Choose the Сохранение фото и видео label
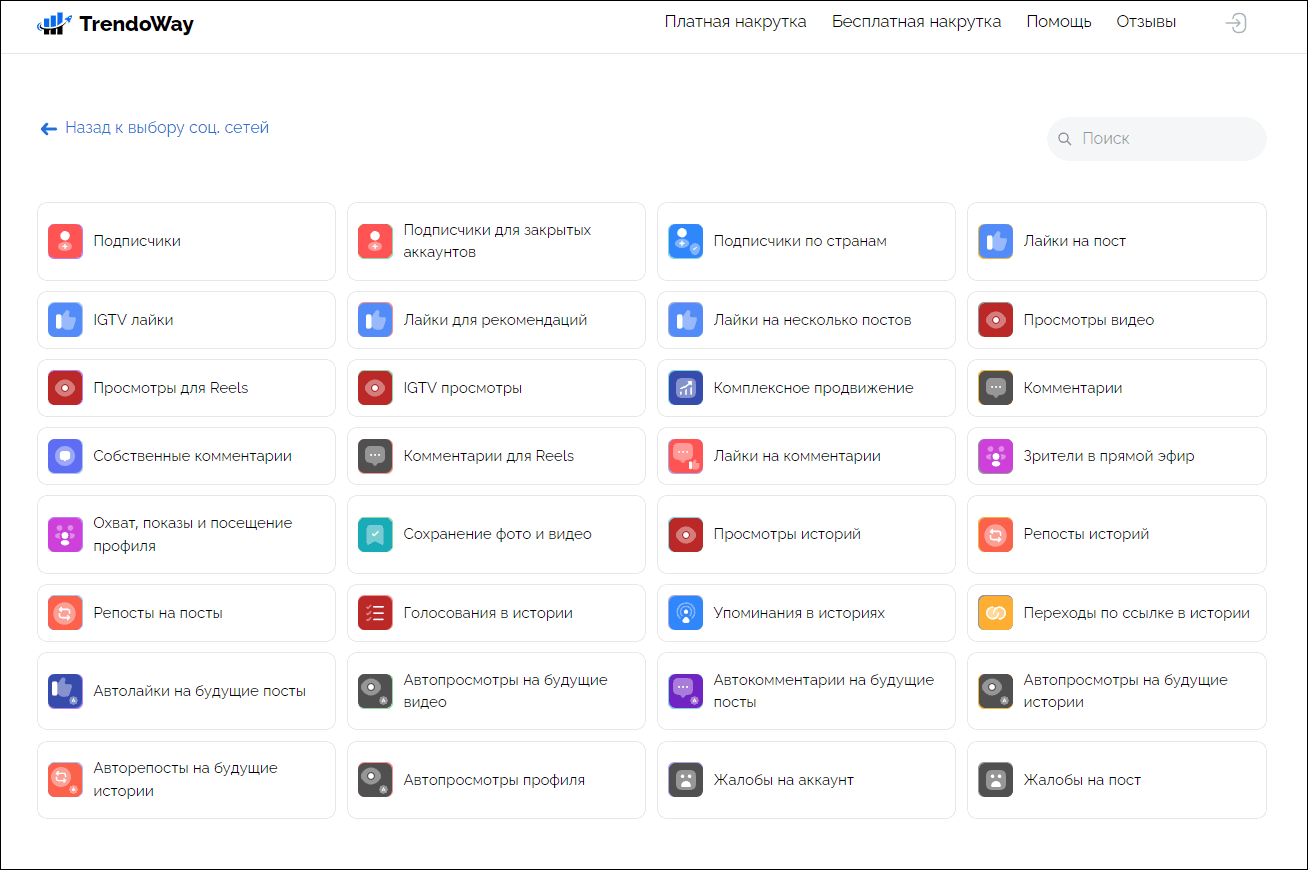 click(497, 535)
